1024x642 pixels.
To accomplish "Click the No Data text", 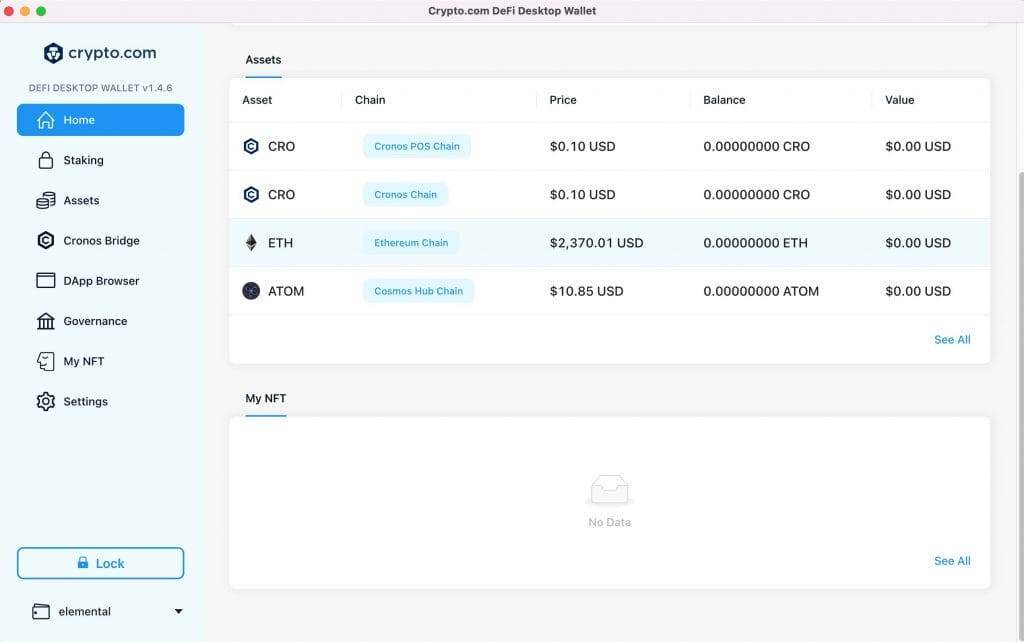I will (x=609, y=522).
